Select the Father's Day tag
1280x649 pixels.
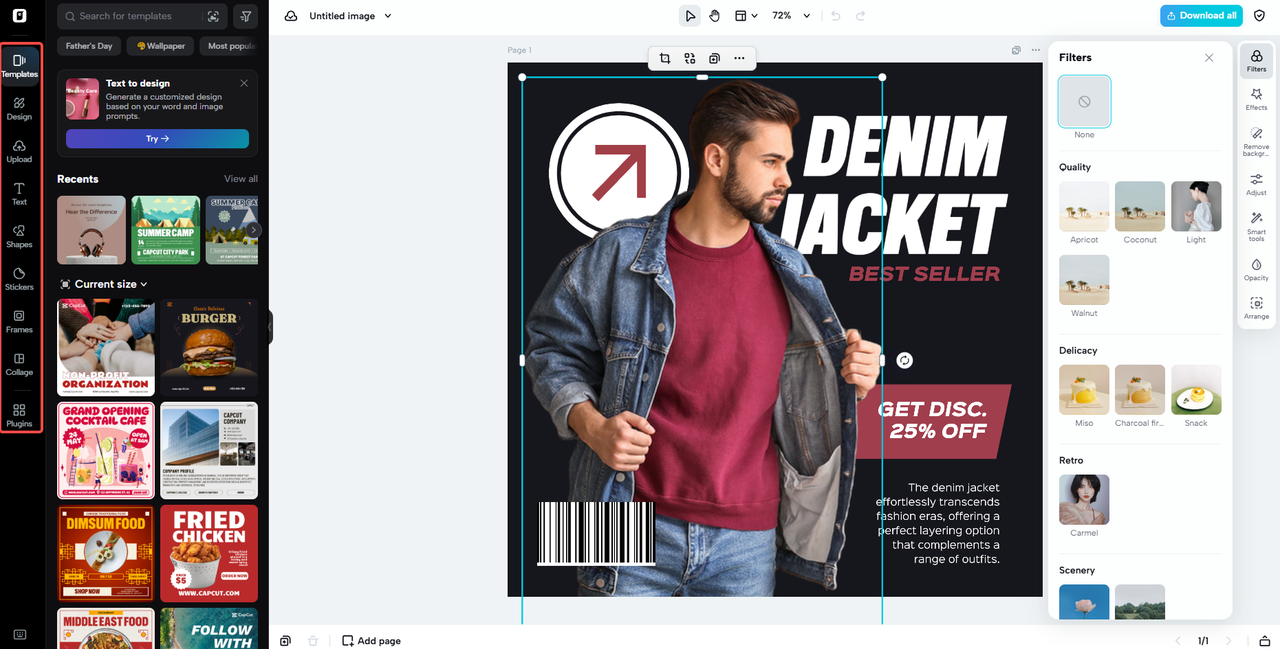[89, 46]
